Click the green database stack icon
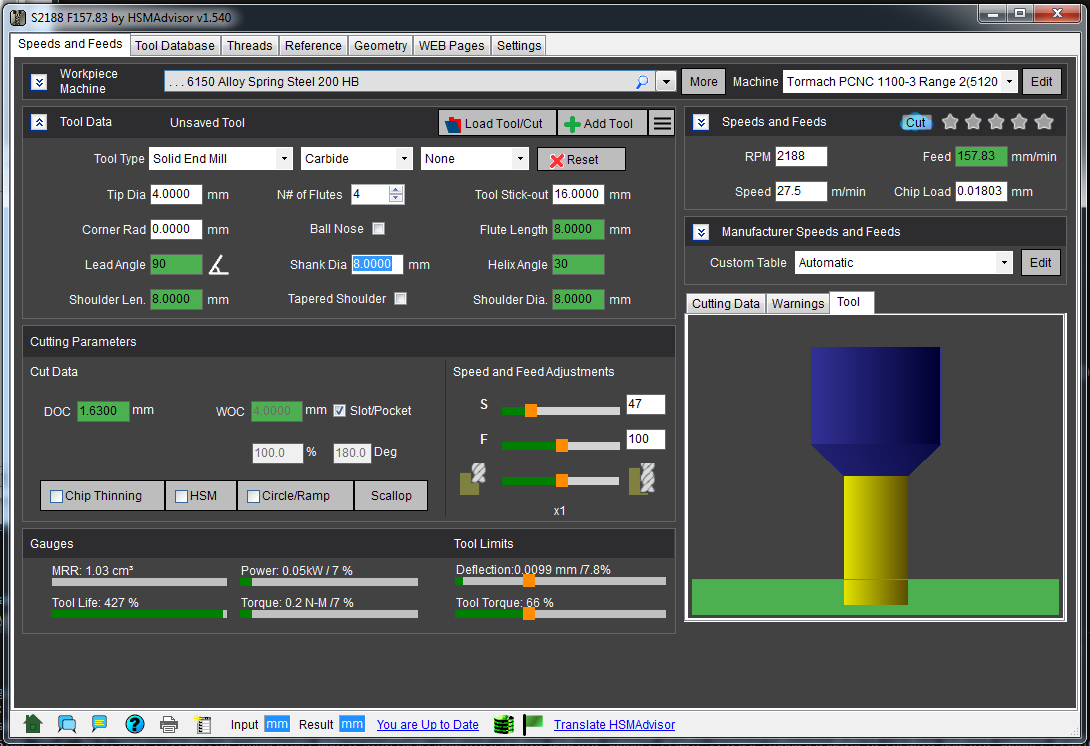The width and height of the screenshot is (1090, 746). click(503, 724)
